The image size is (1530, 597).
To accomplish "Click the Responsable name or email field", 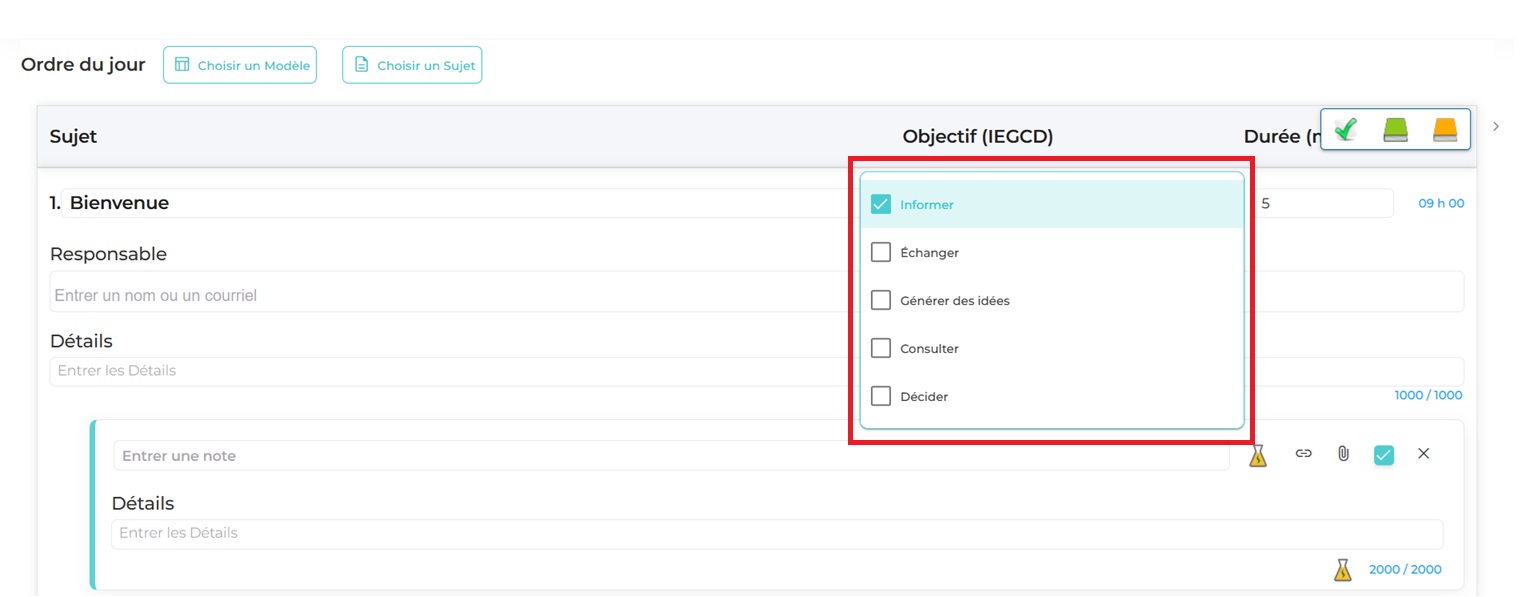I will click(450, 296).
